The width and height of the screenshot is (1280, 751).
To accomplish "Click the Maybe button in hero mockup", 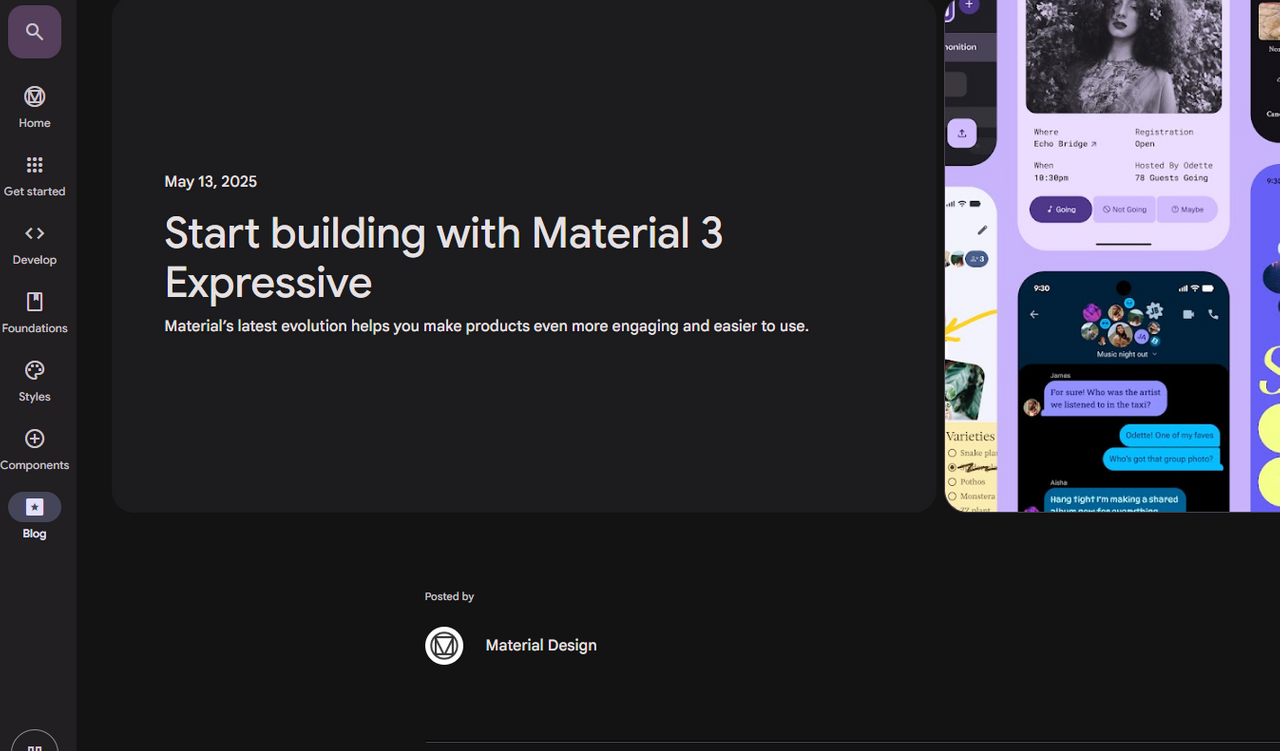I will coord(1187,209).
